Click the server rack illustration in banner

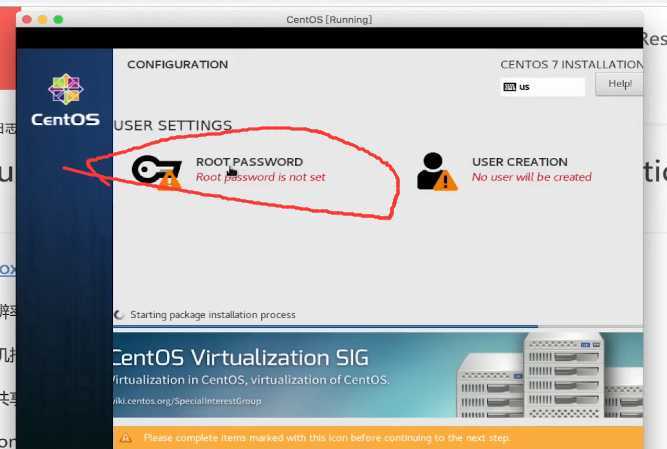tap(549, 375)
